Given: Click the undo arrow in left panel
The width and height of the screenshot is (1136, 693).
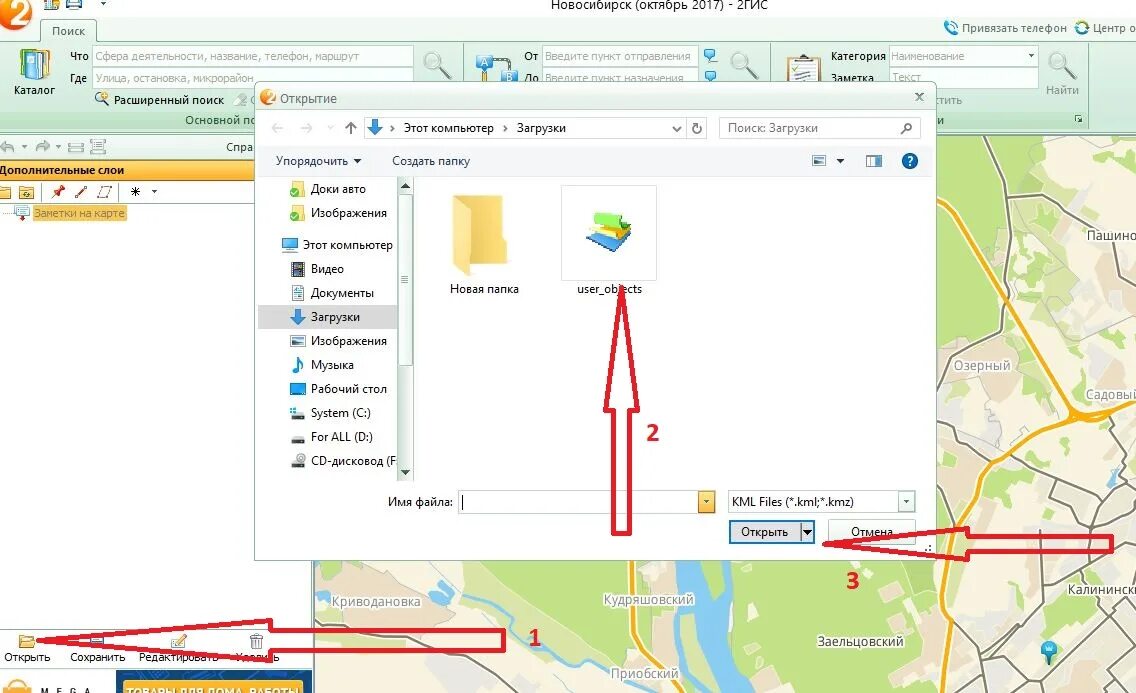Looking at the screenshot, I should click(8, 147).
